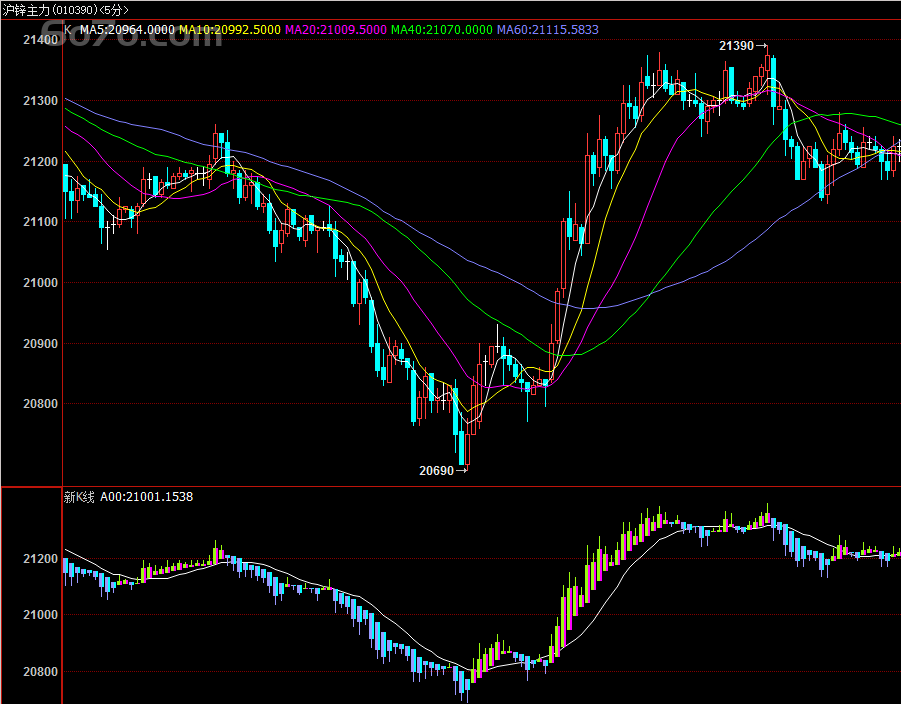Click the 20900 price axis label

[40, 344]
